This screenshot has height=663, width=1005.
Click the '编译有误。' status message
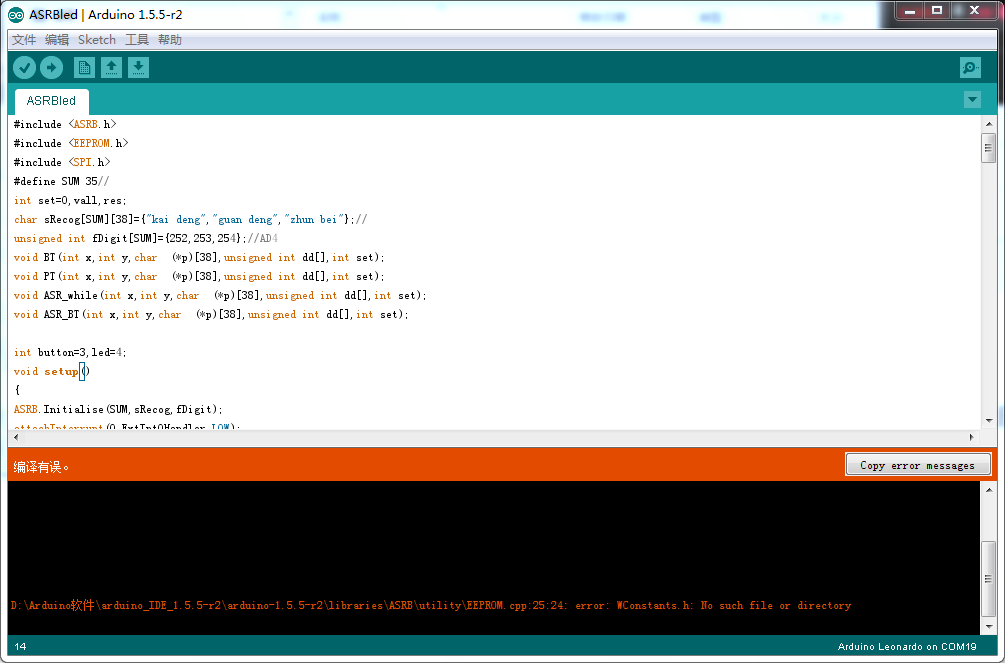coord(41,467)
